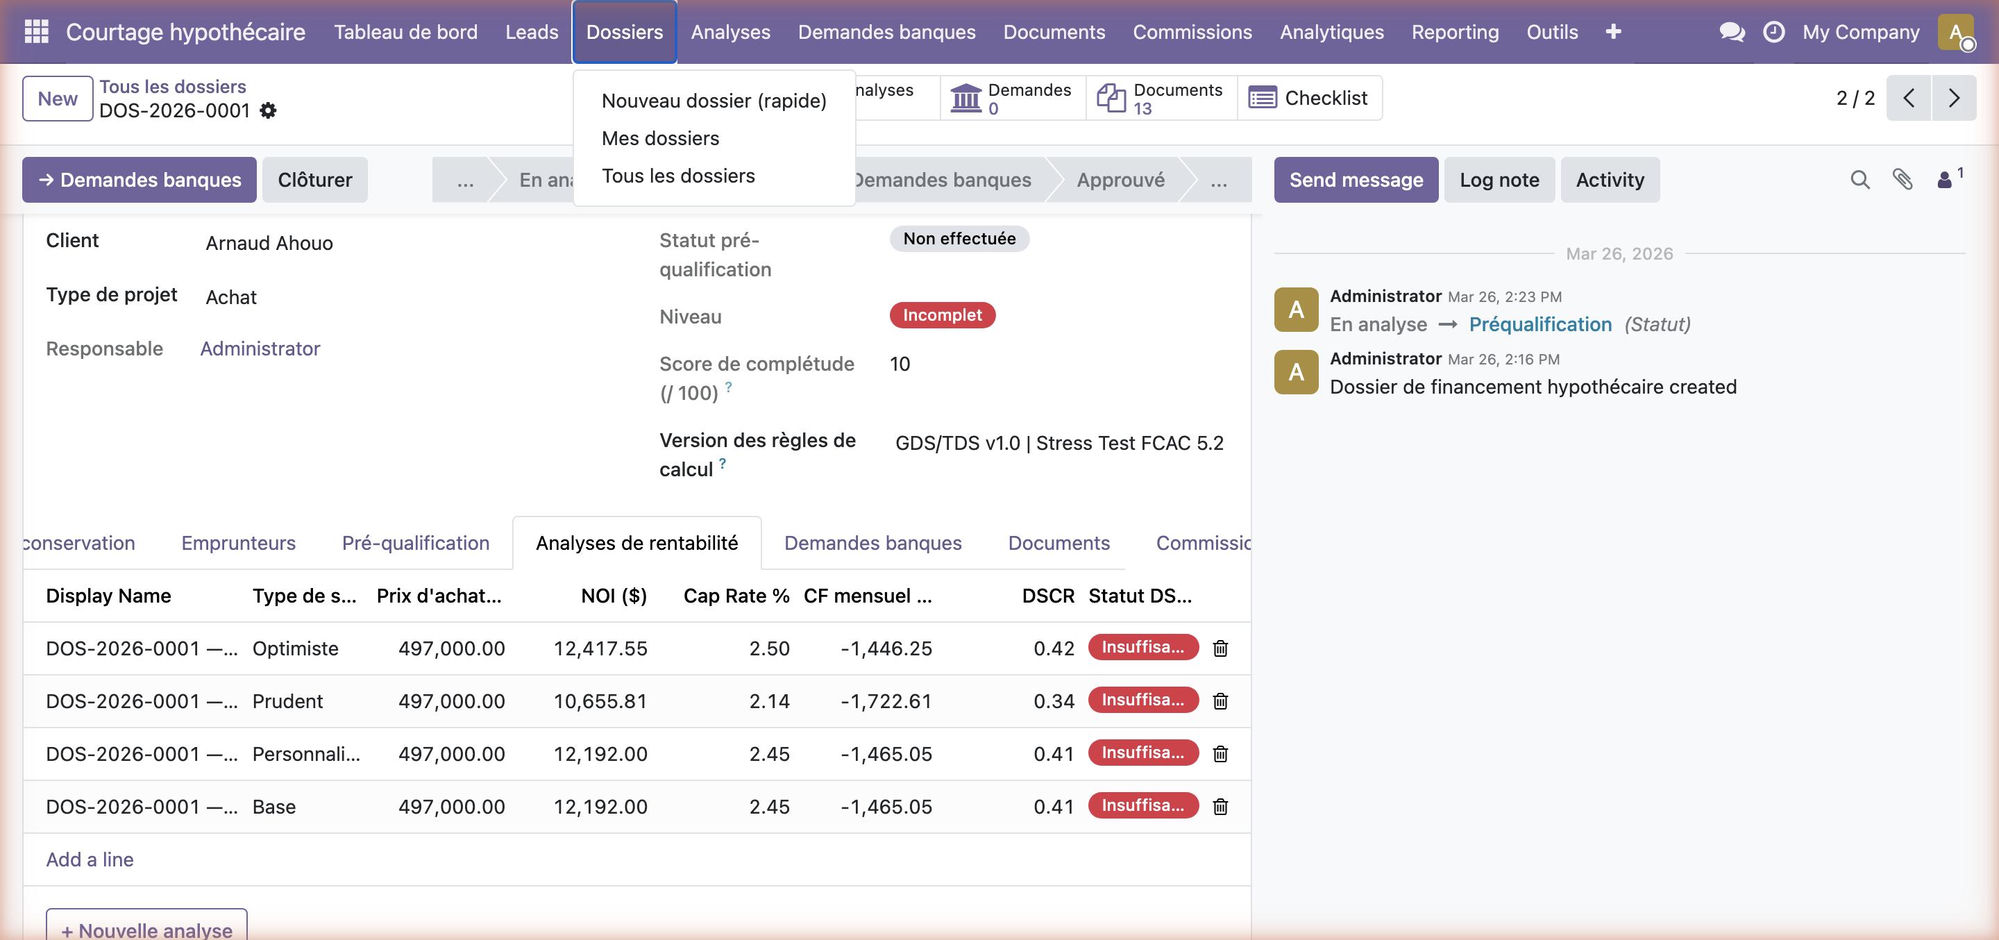Viewport: 1999px width, 940px height.
Task: Open the Analyses top menu
Action: (x=730, y=32)
